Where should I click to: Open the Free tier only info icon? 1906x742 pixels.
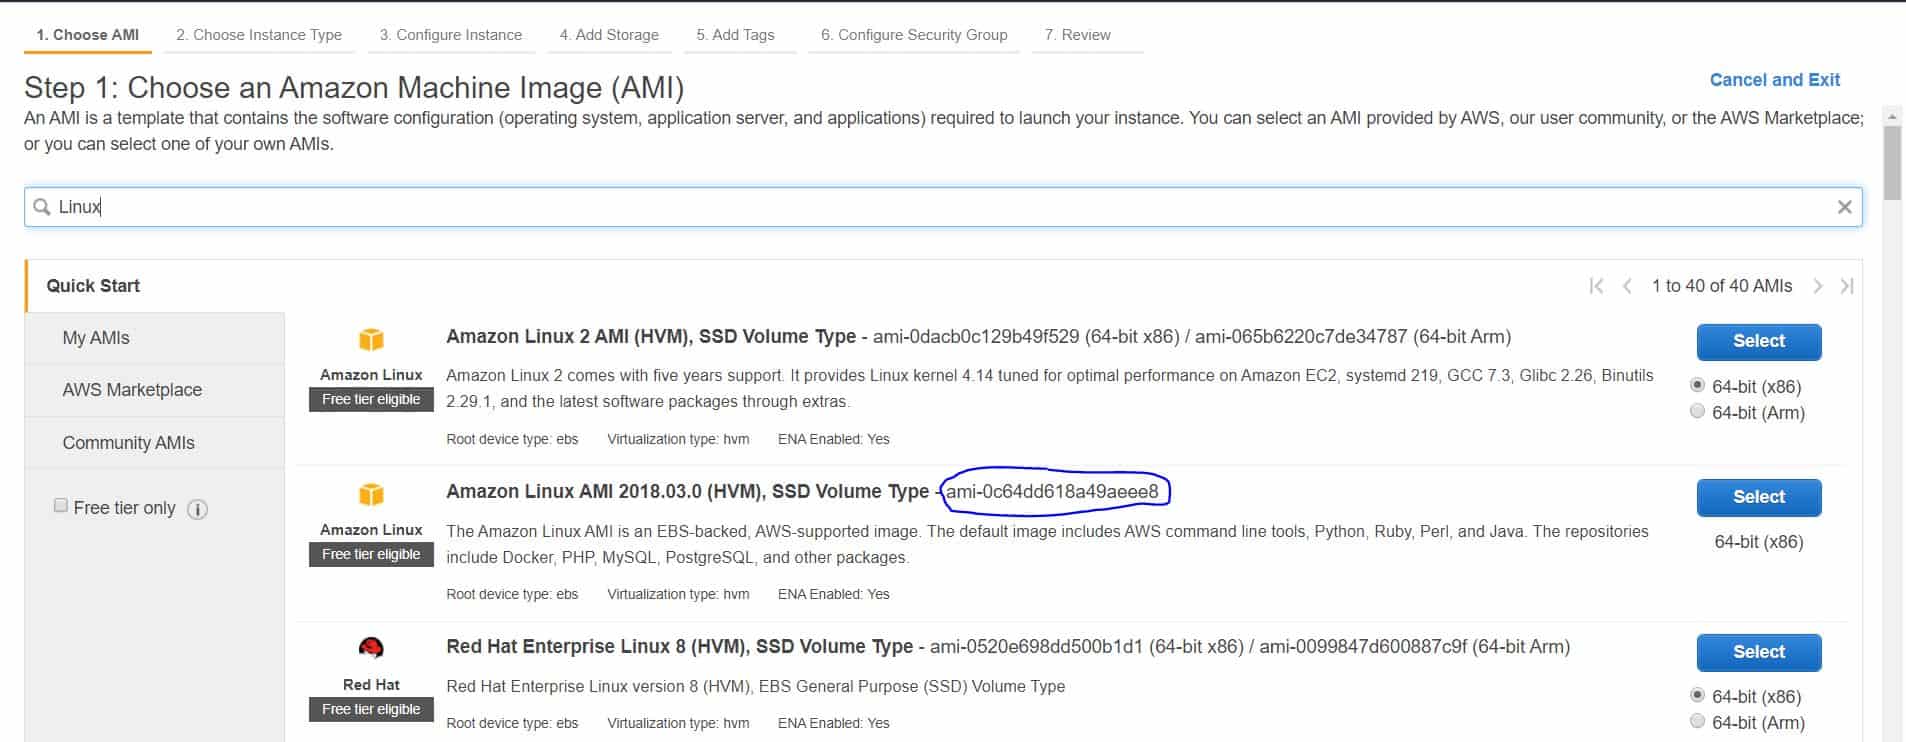tap(198, 509)
